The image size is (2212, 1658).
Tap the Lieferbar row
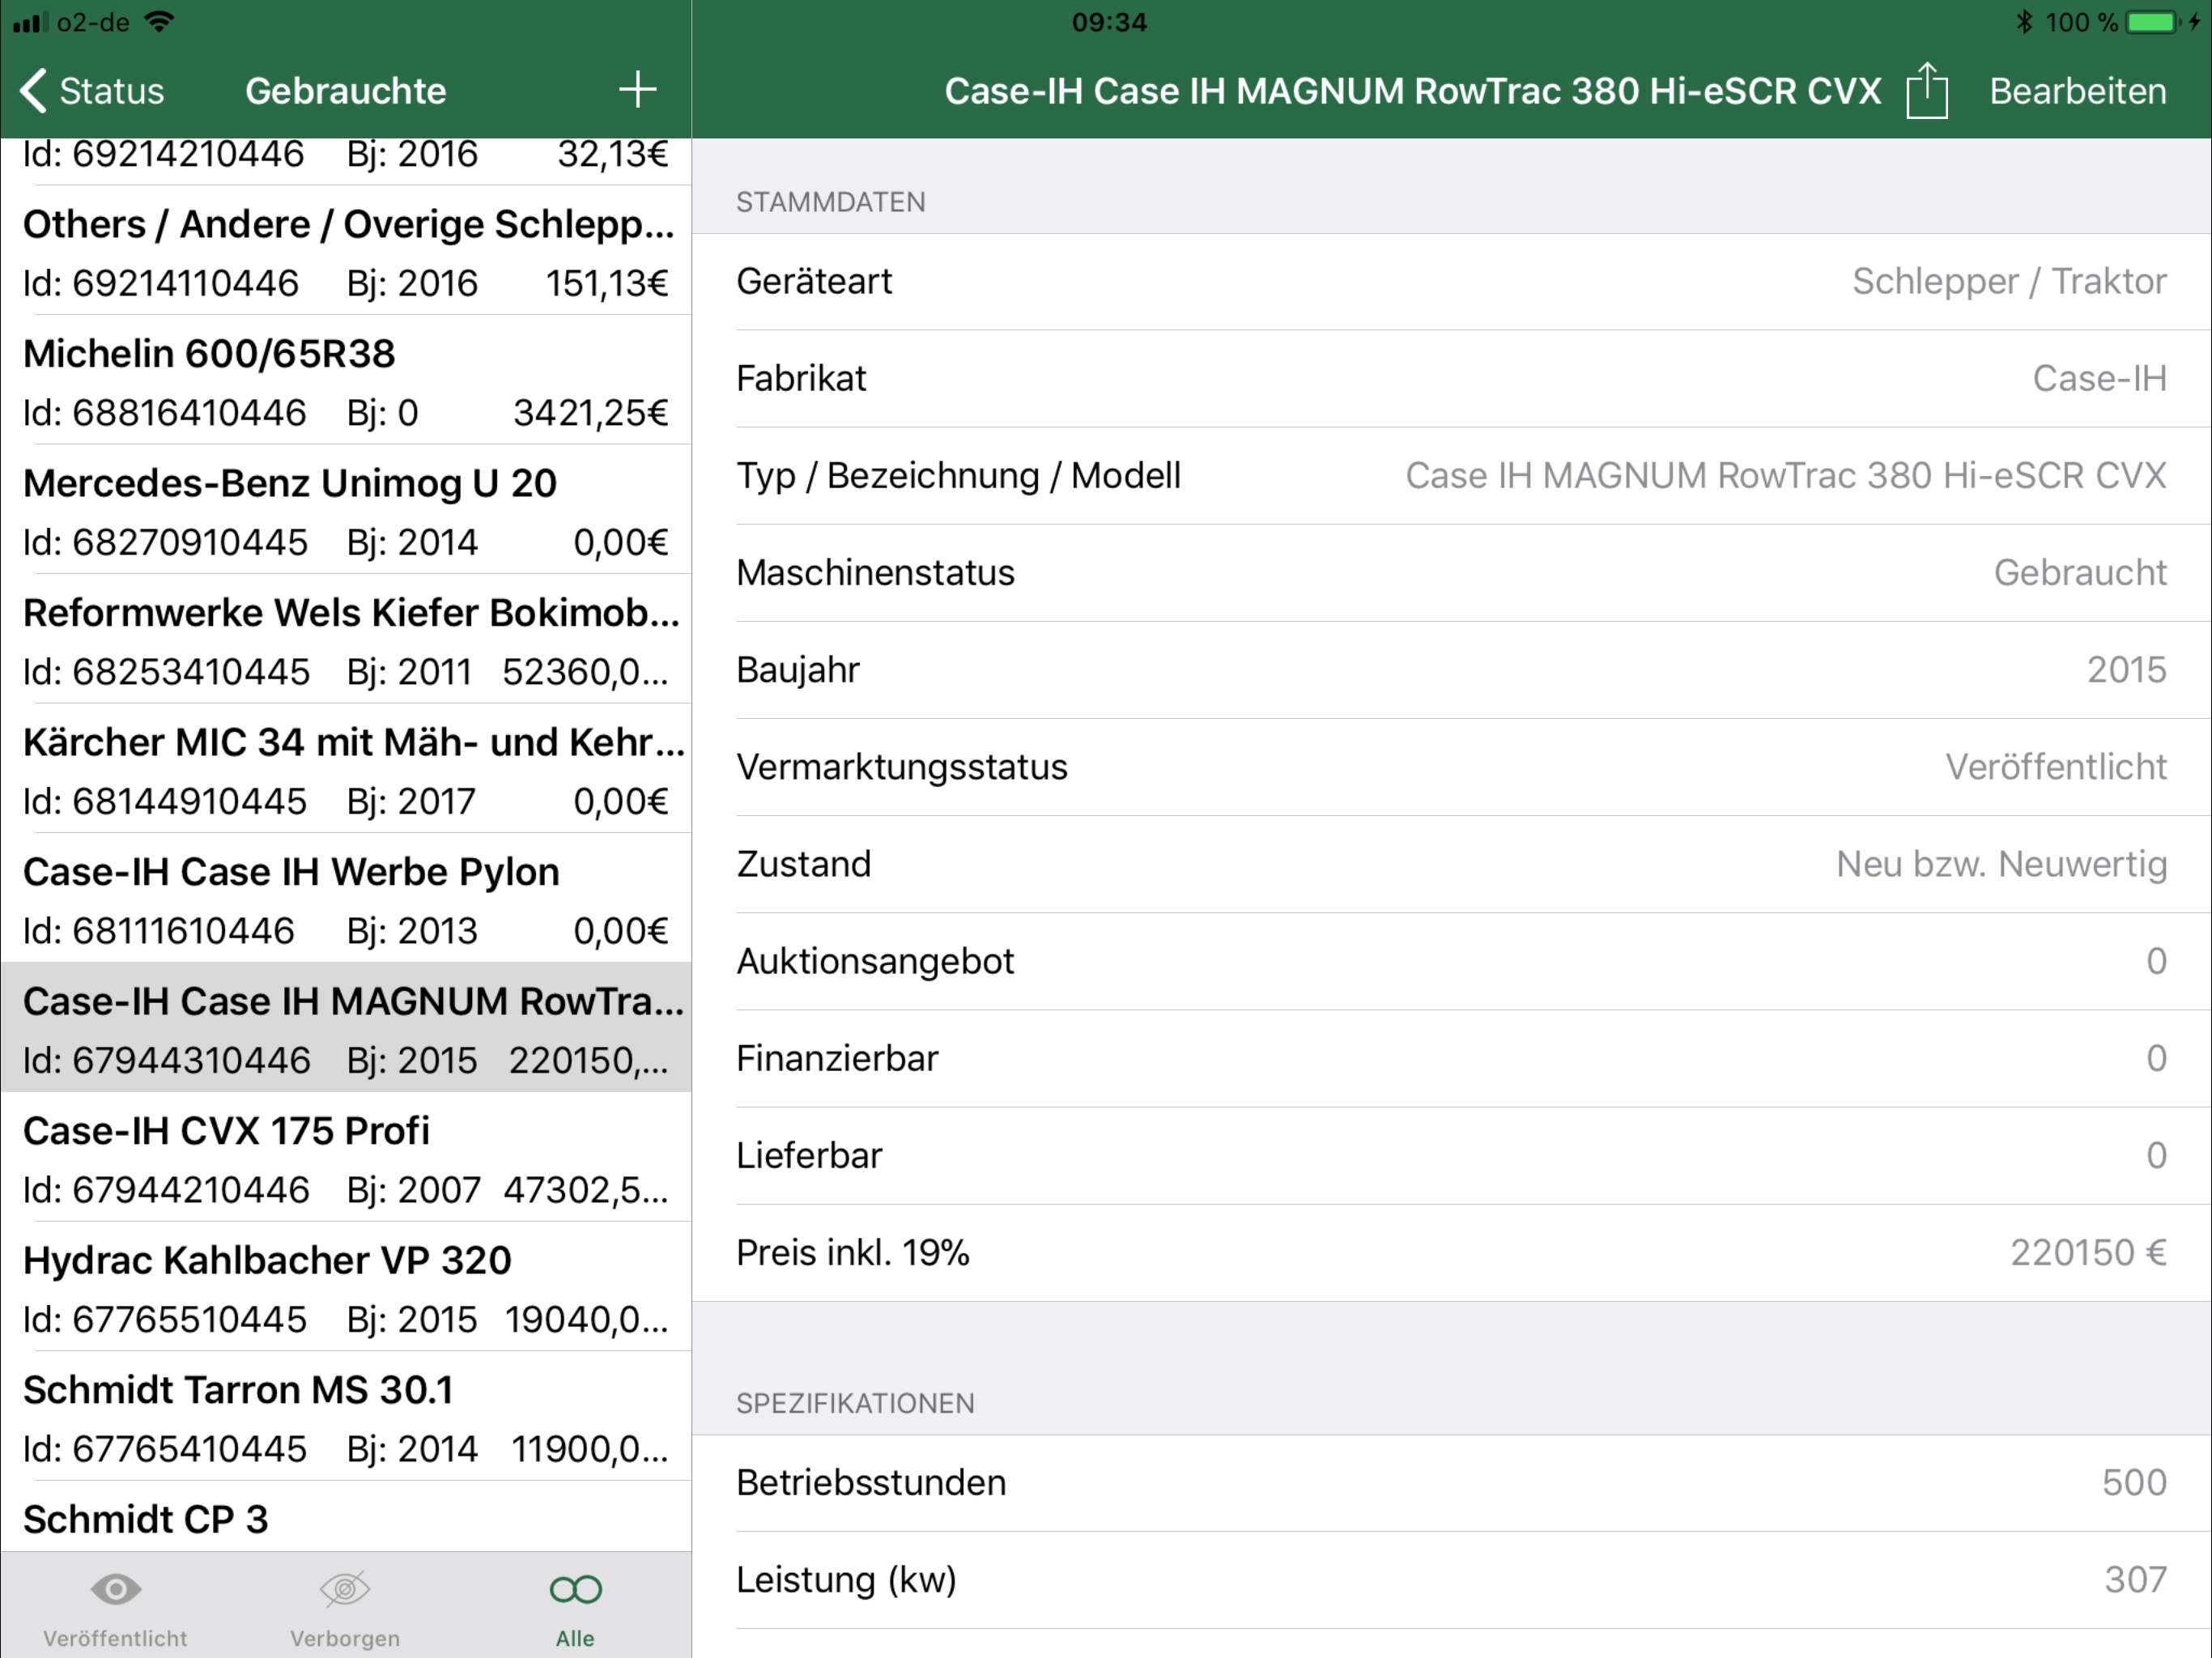(x=1451, y=1155)
